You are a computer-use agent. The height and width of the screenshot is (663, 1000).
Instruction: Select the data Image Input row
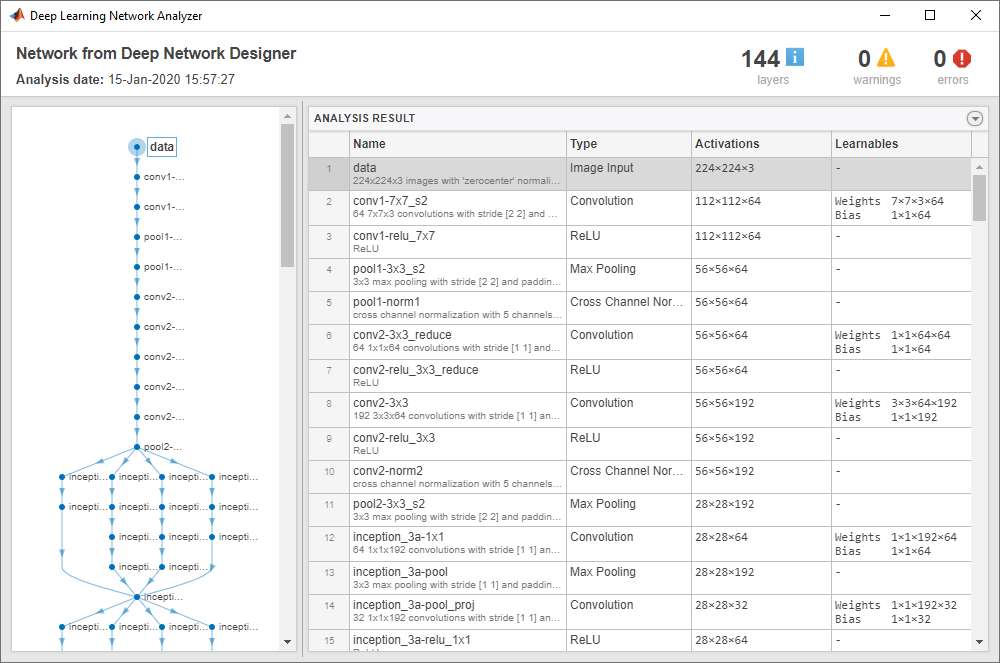coord(640,174)
